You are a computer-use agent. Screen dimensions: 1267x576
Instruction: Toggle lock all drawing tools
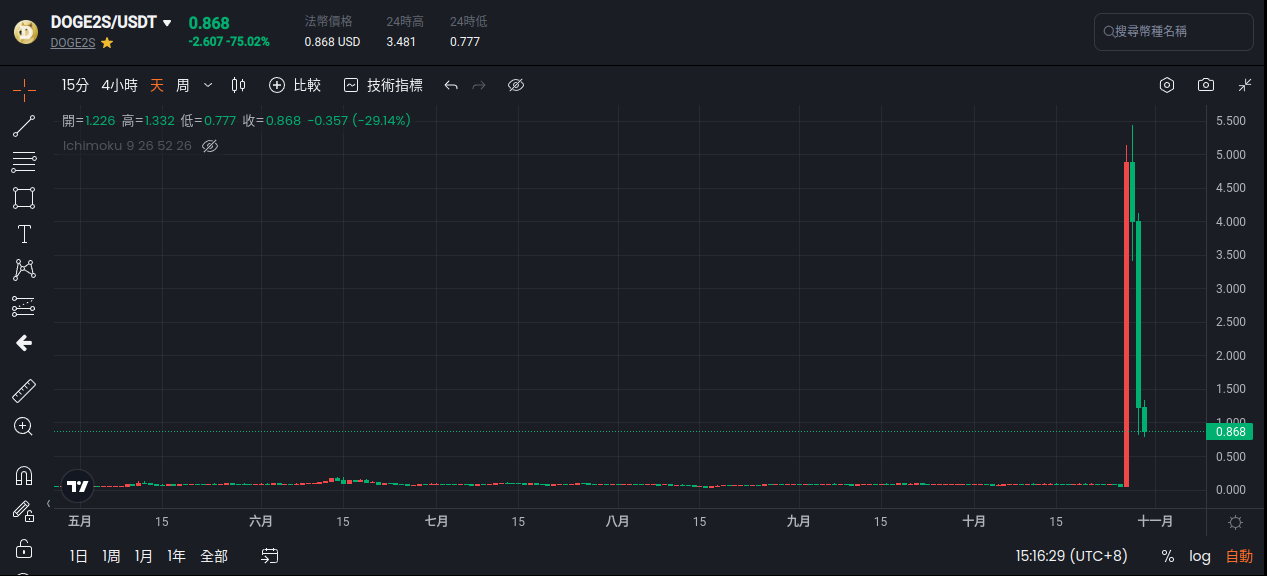click(x=24, y=548)
